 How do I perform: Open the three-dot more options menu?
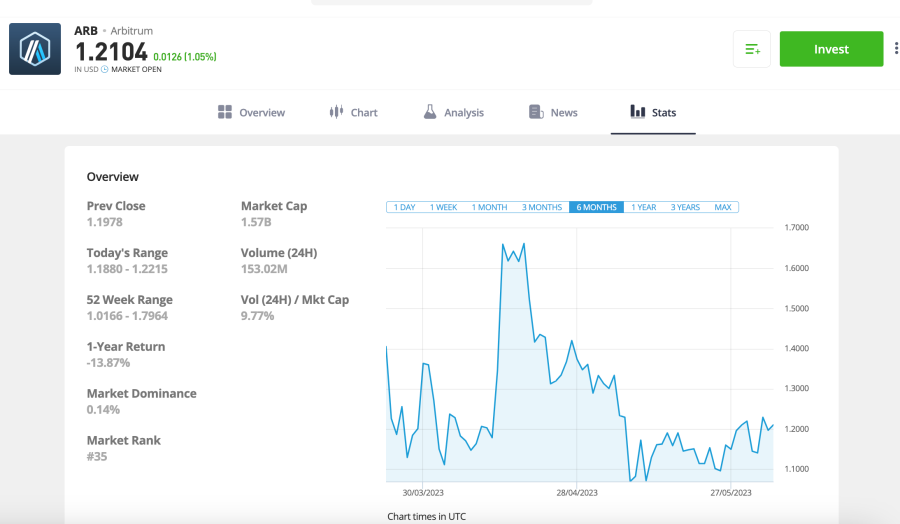pyautogui.click(x=896, y=49)
